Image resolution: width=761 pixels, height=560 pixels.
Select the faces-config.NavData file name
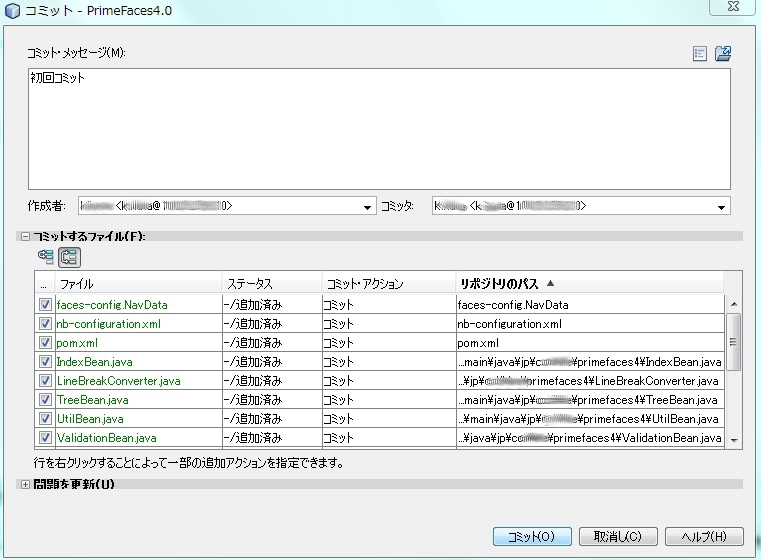(112, 305)
